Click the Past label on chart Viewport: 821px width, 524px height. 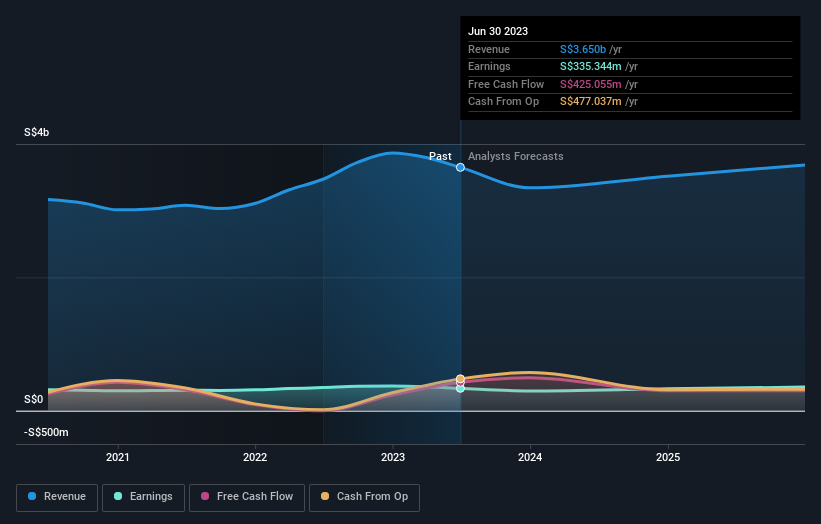(440, 156)
